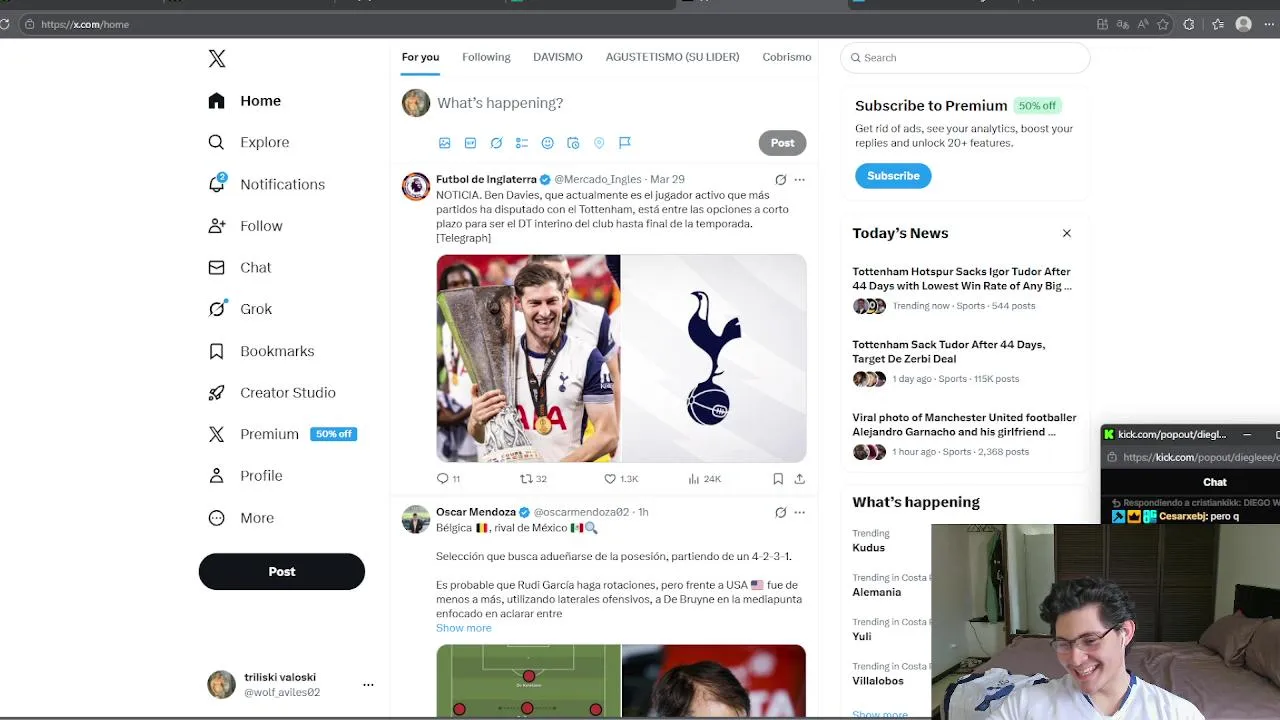The height and width of the screenshot is (720, 1280).
Task: Open account menu next to triliski valoski
Action: [x=368, y=685]
